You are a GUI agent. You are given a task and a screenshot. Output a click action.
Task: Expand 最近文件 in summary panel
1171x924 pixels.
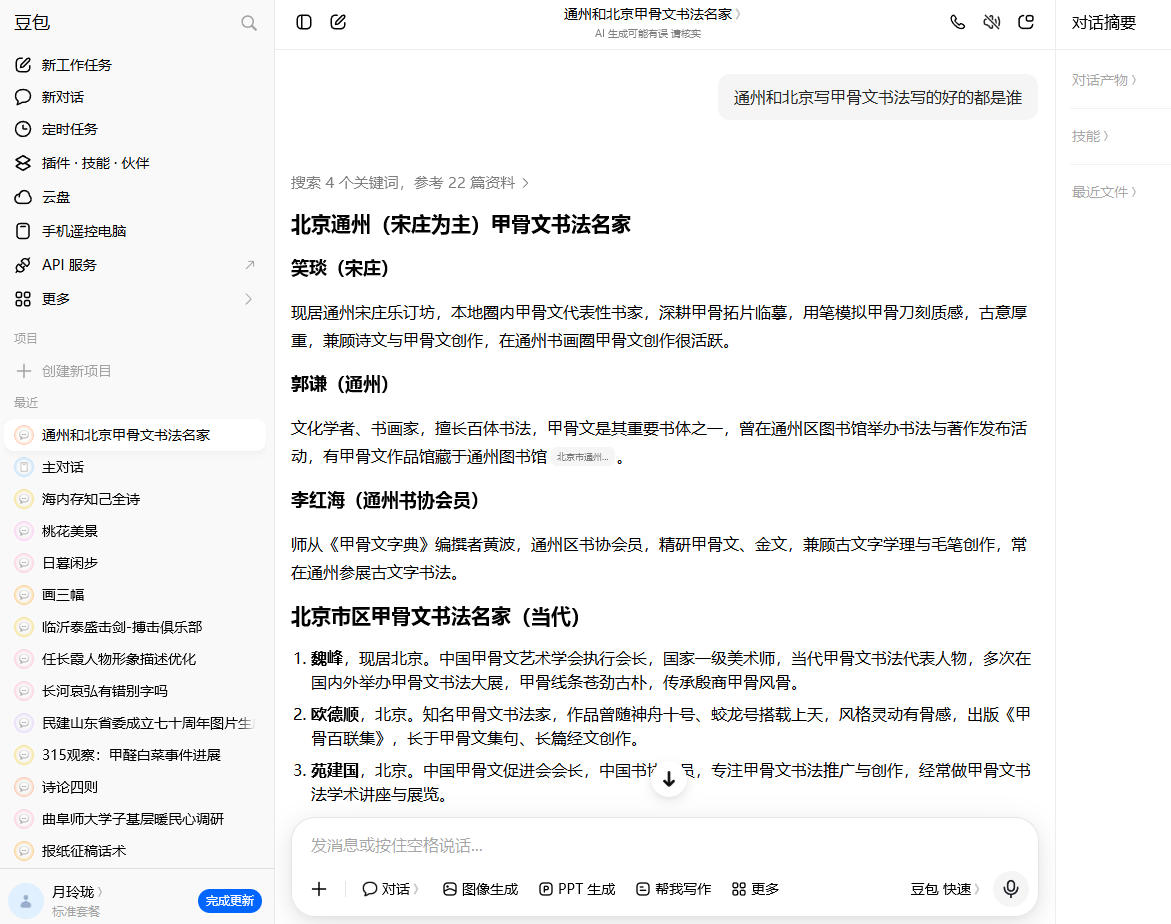[x=1104, y=192]
